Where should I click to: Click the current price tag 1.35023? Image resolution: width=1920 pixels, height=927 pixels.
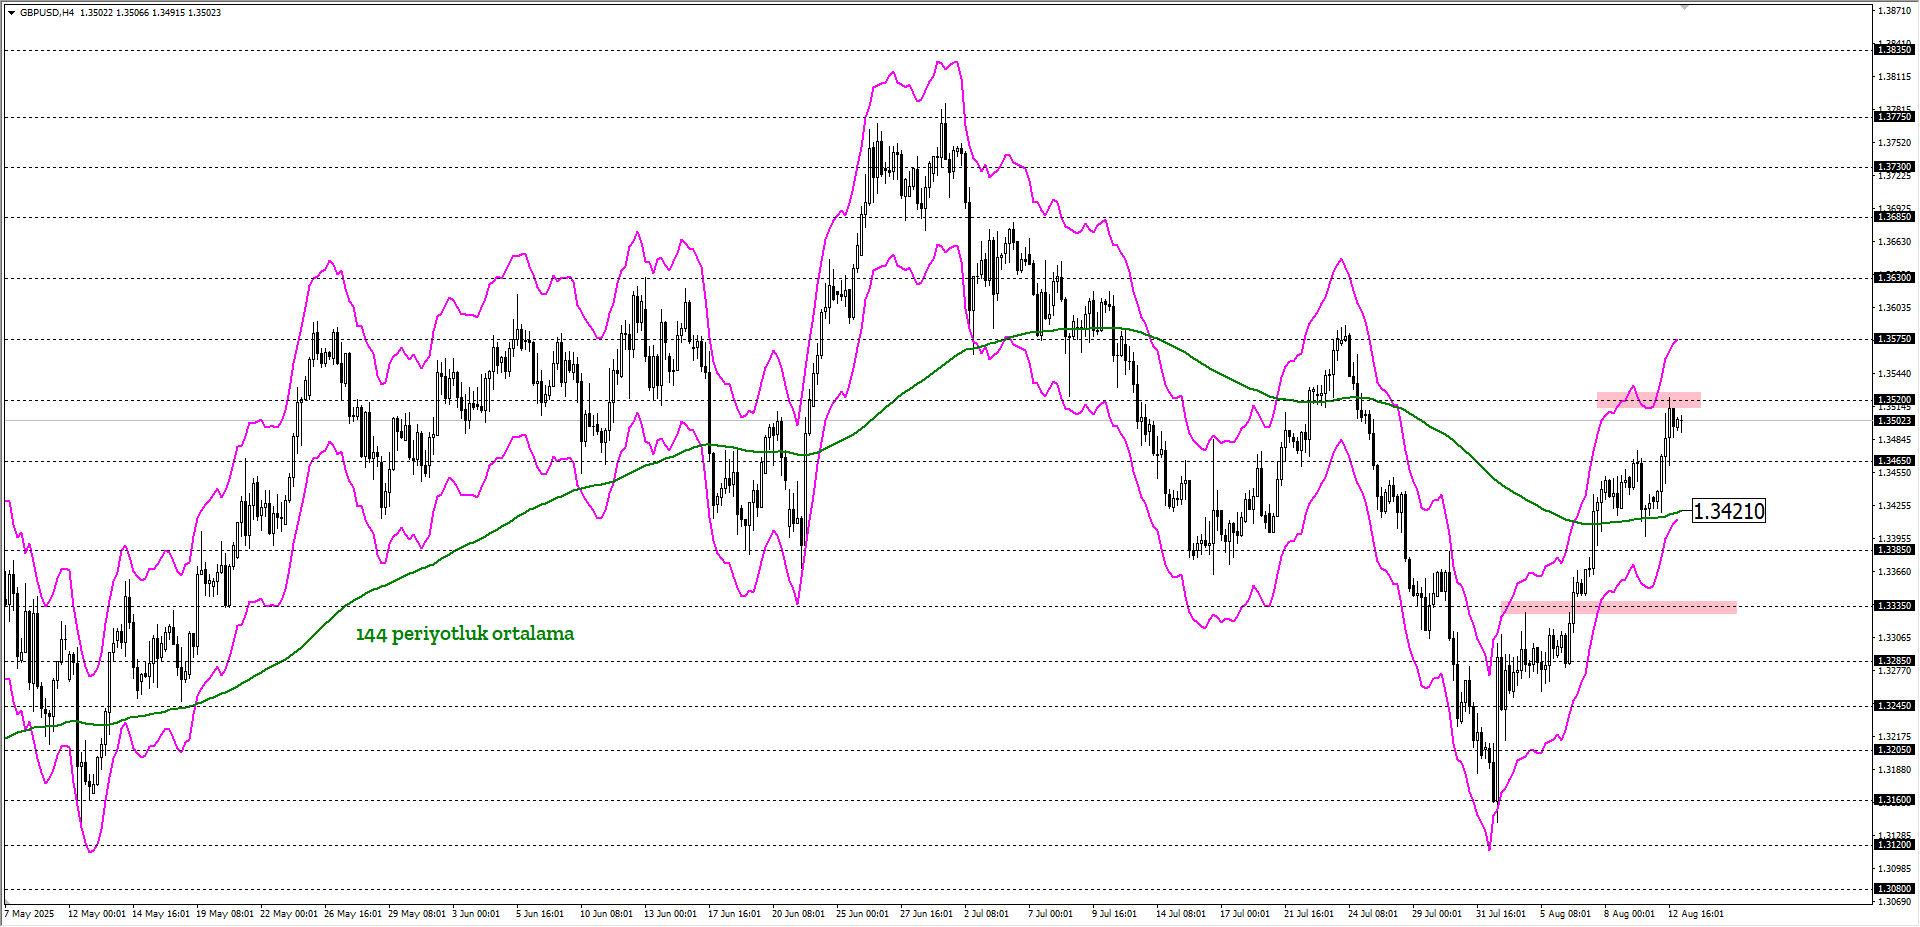pyautogui.click(x=1894, y=421)
